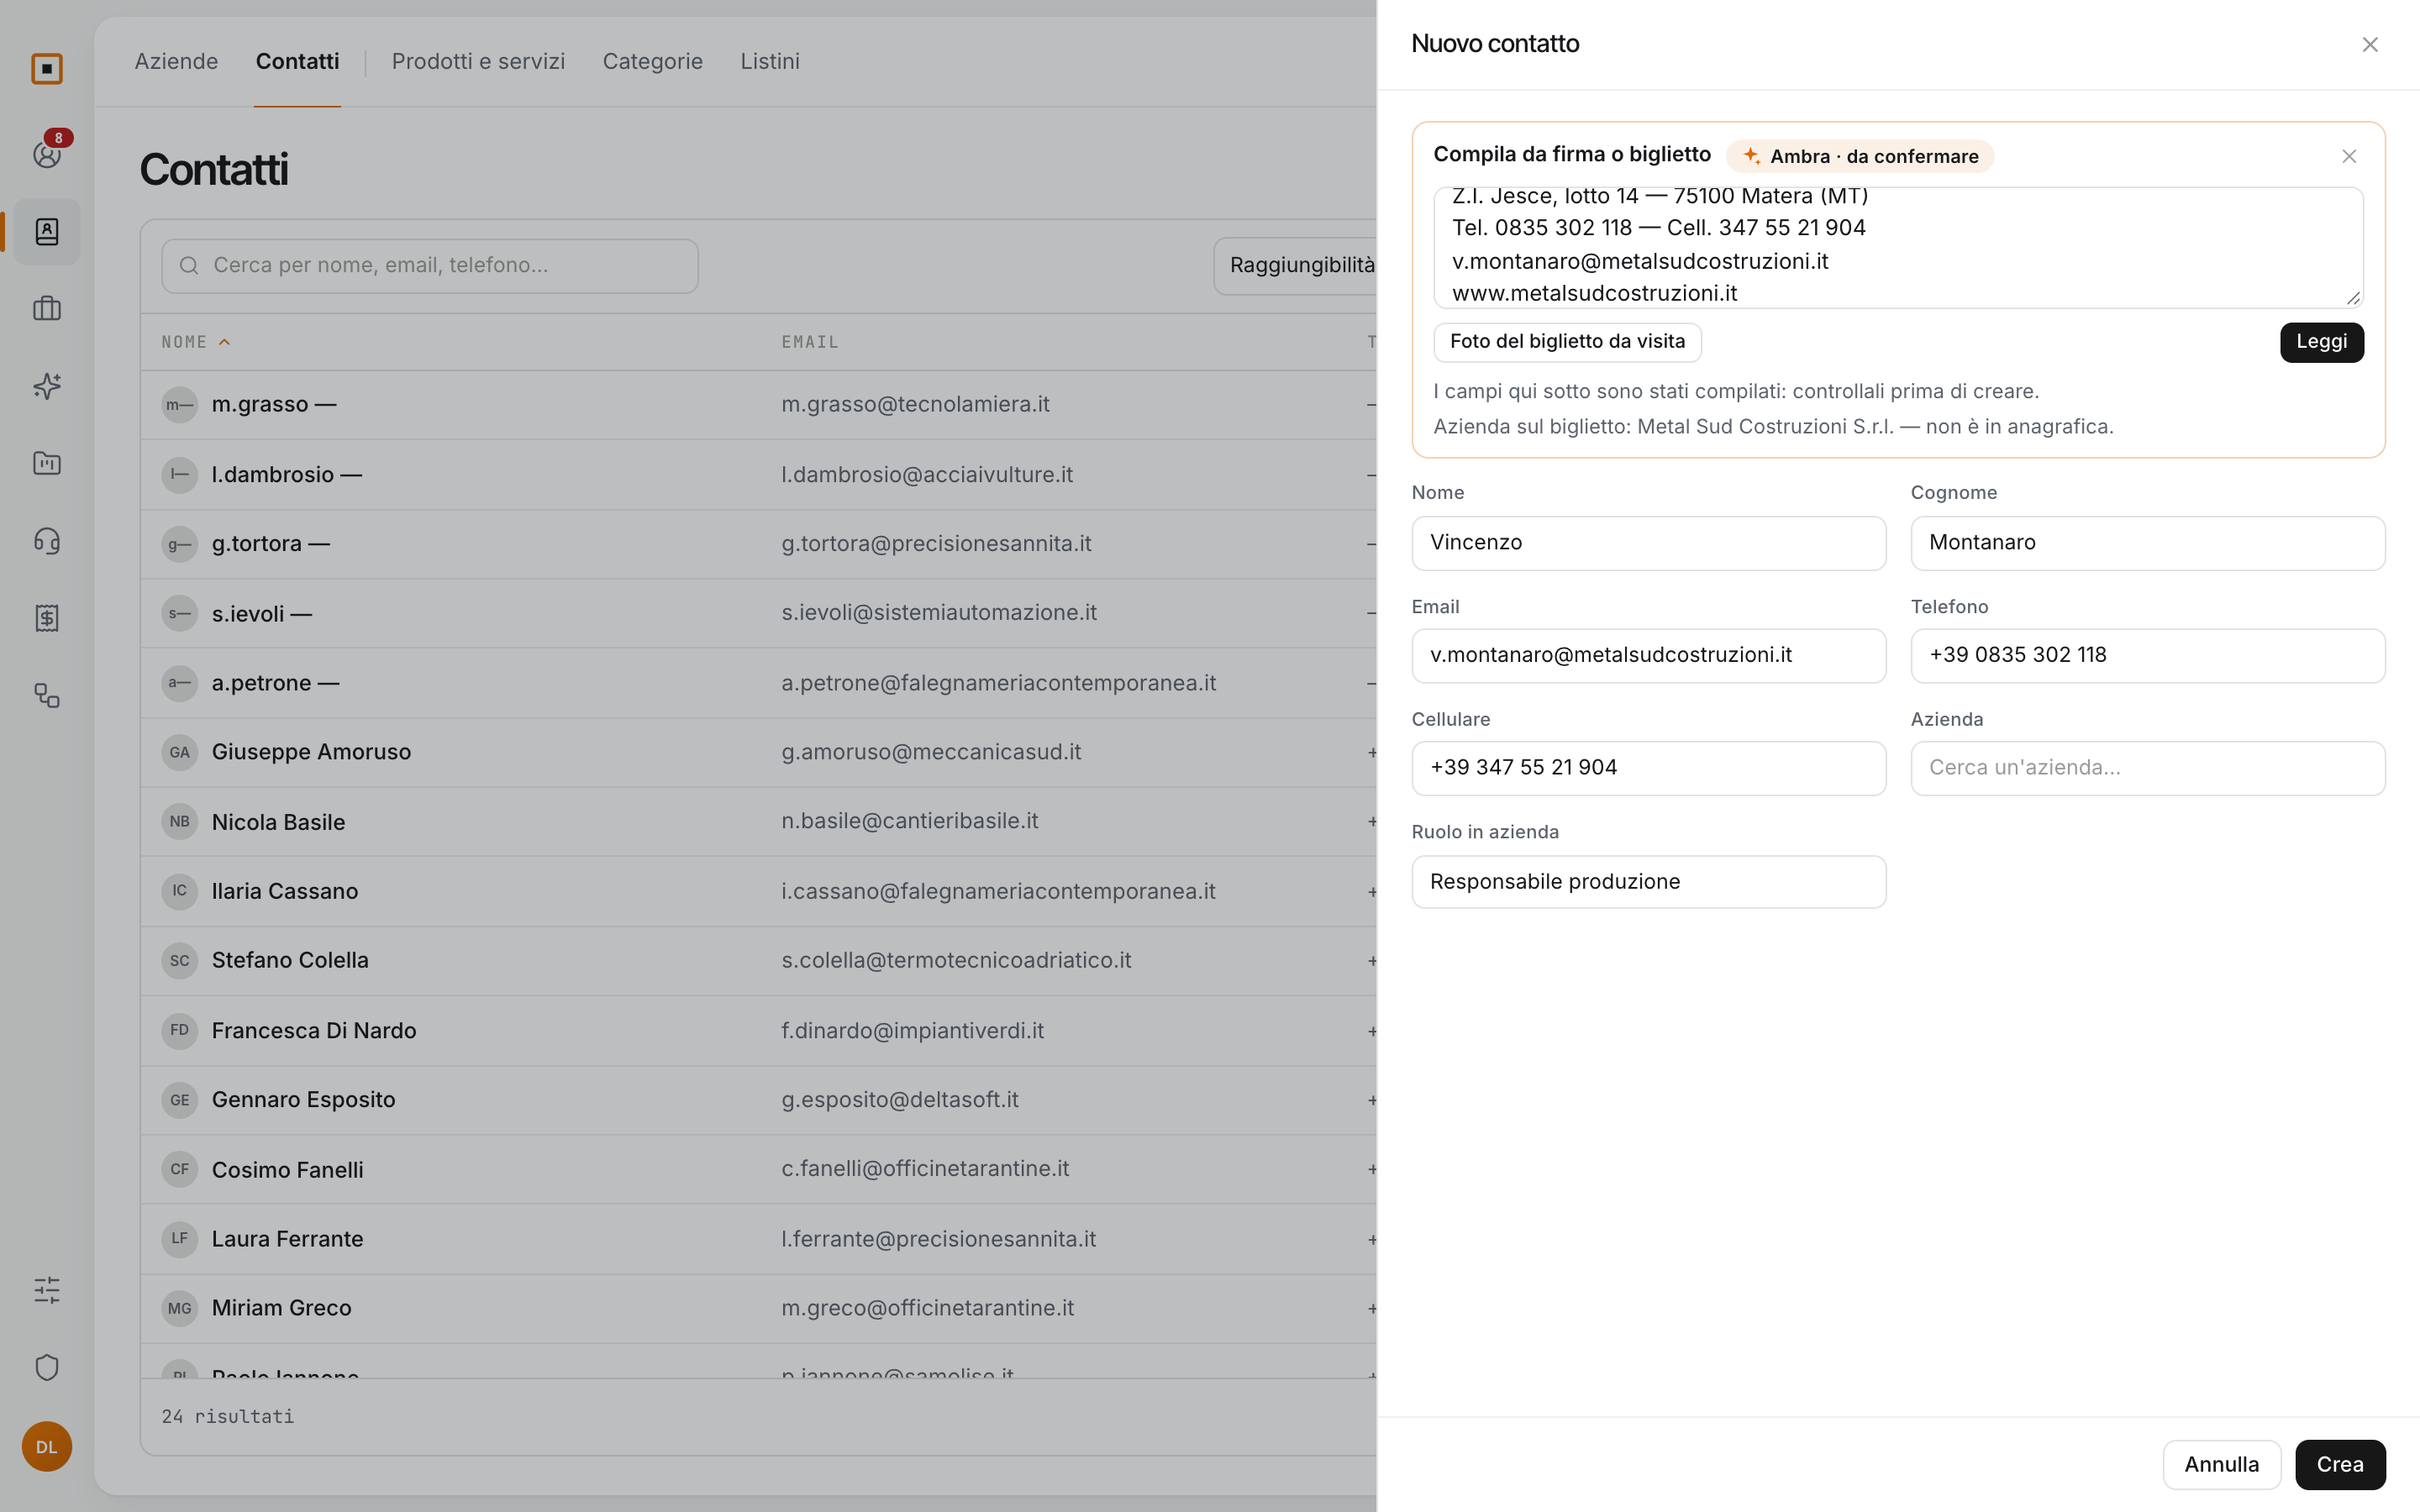Click the business card text area
Screen dimensions: 2420x1512
(1898, 247)
